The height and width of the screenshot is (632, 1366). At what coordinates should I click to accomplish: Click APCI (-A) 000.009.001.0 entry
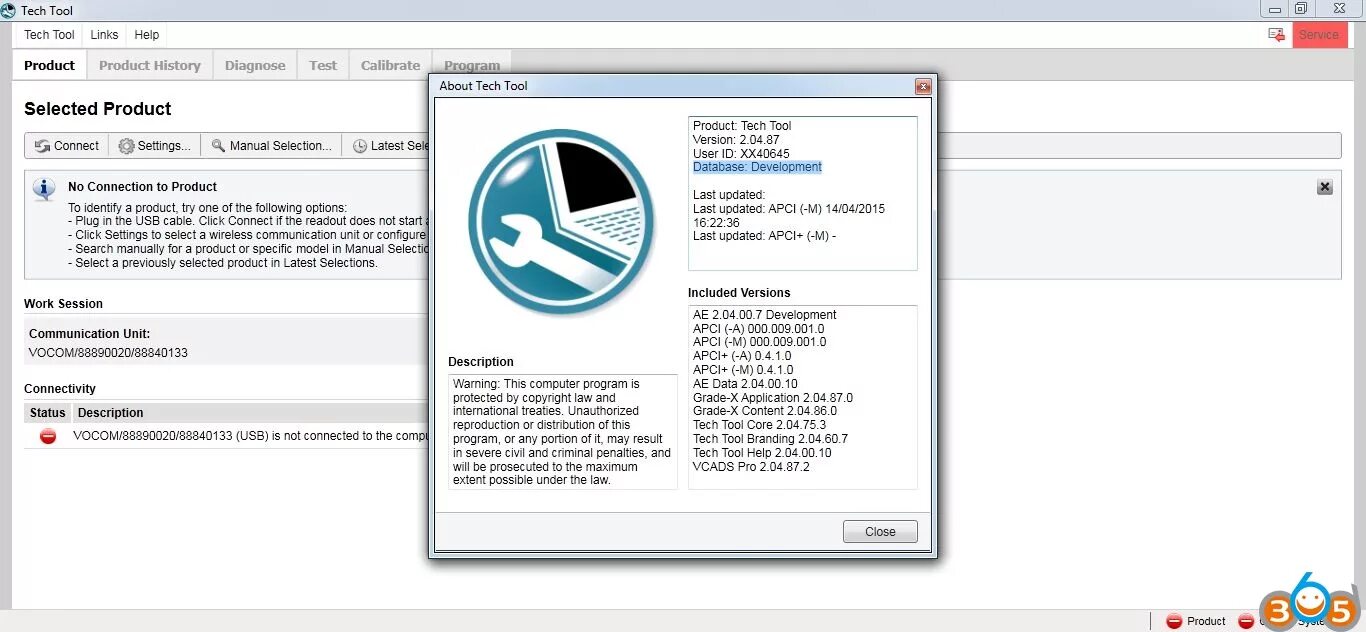[759, 328]
